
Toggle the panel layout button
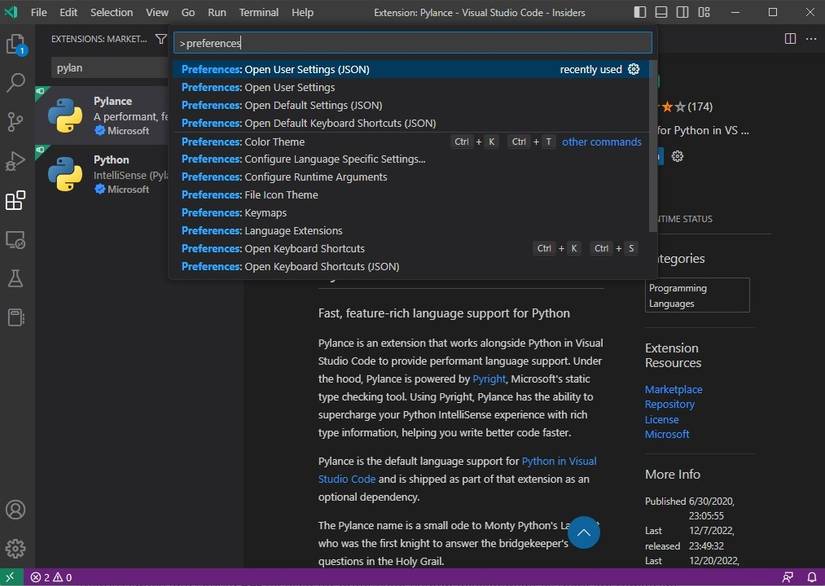[x=685, y=12]
